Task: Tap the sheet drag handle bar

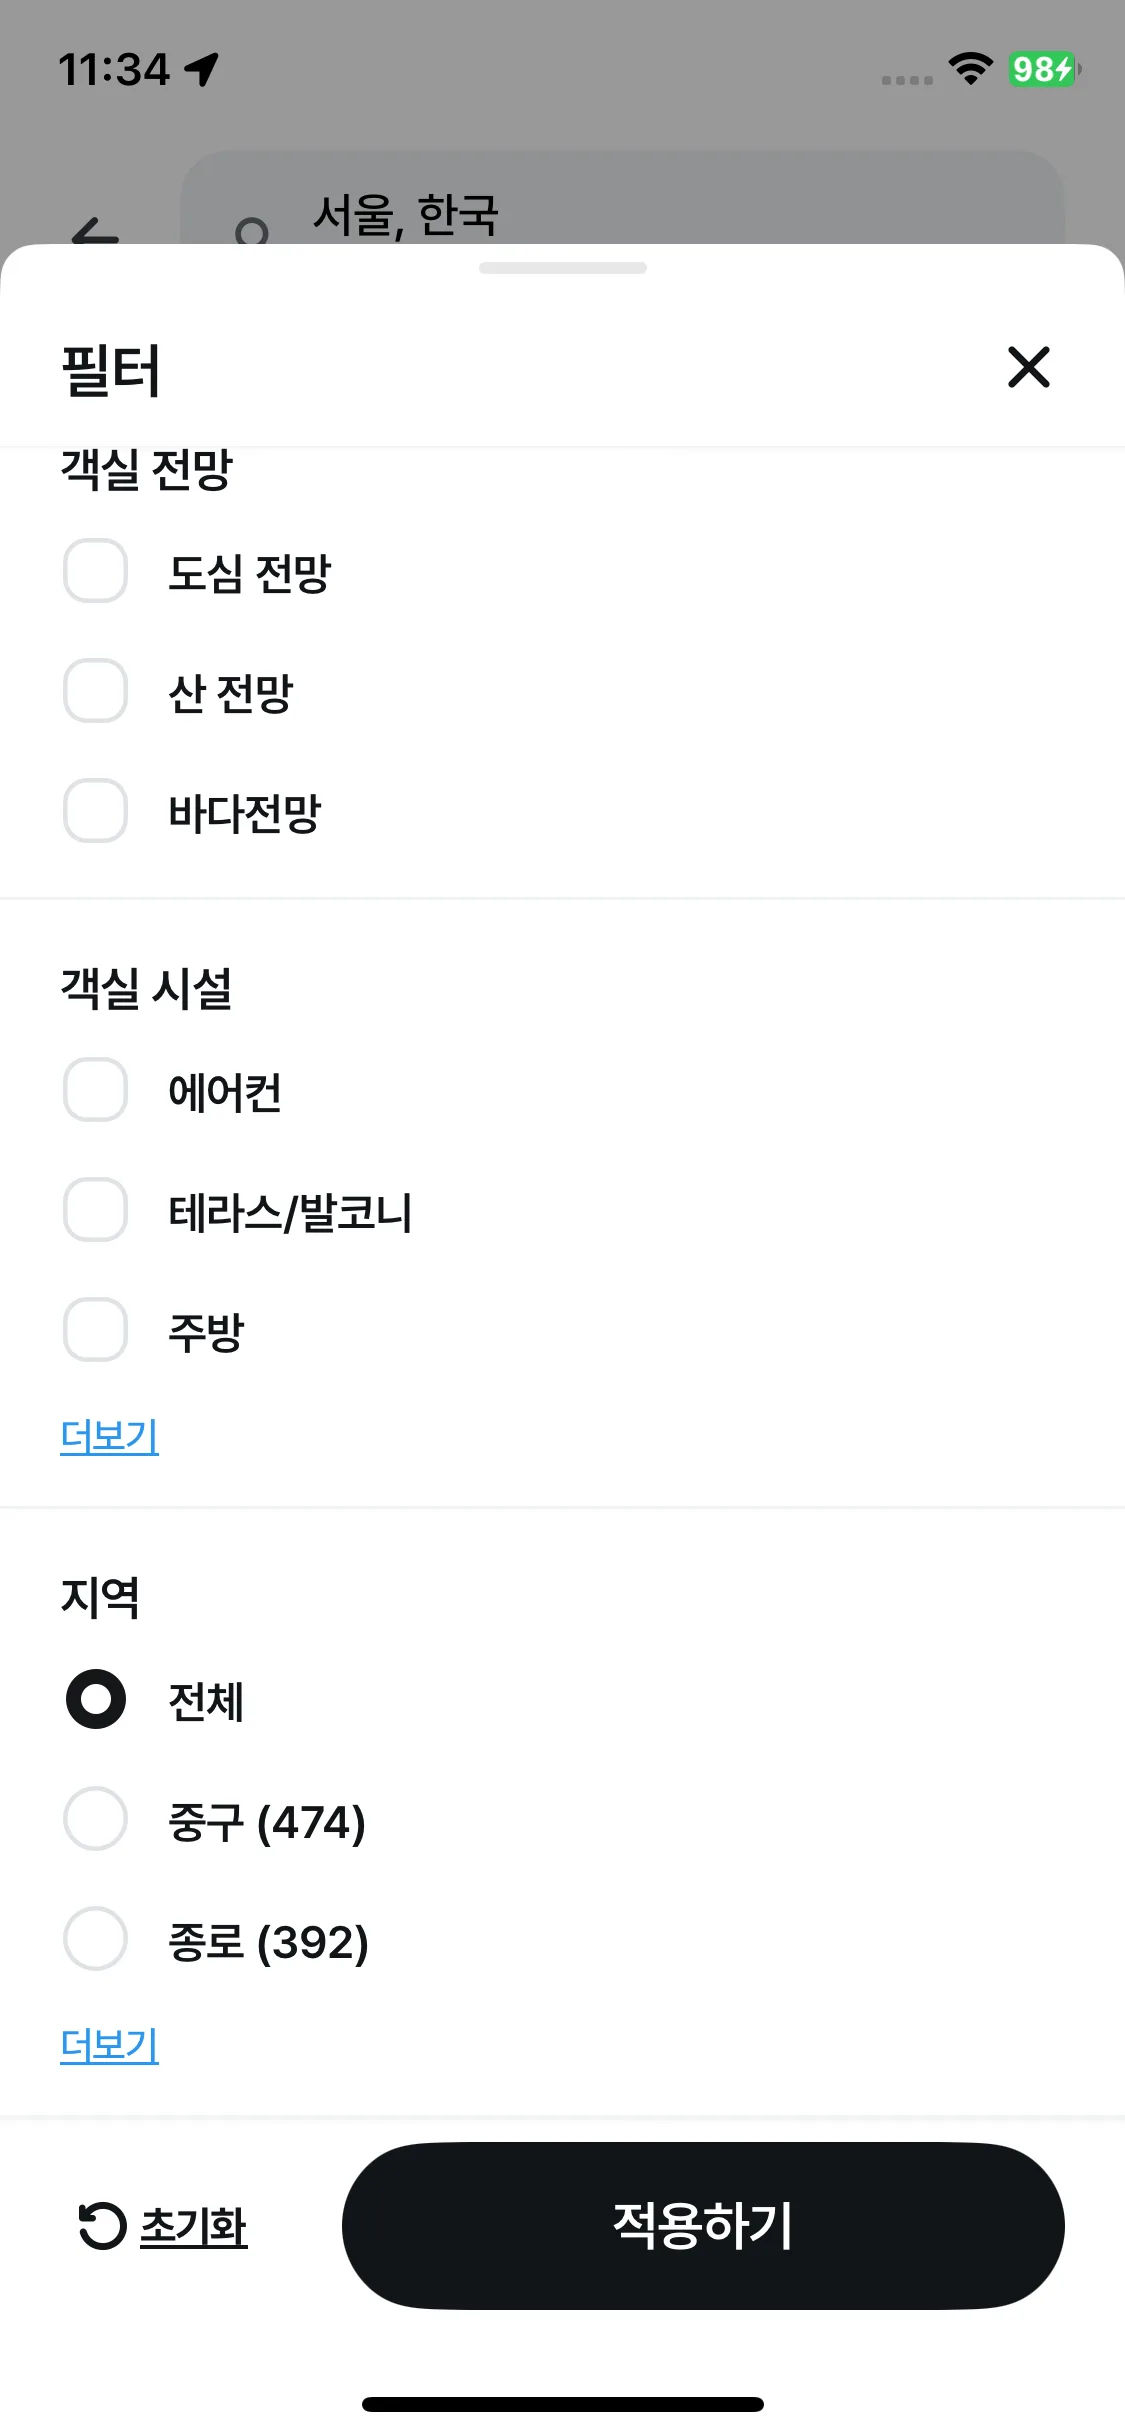Action: (x=562, y=268)
